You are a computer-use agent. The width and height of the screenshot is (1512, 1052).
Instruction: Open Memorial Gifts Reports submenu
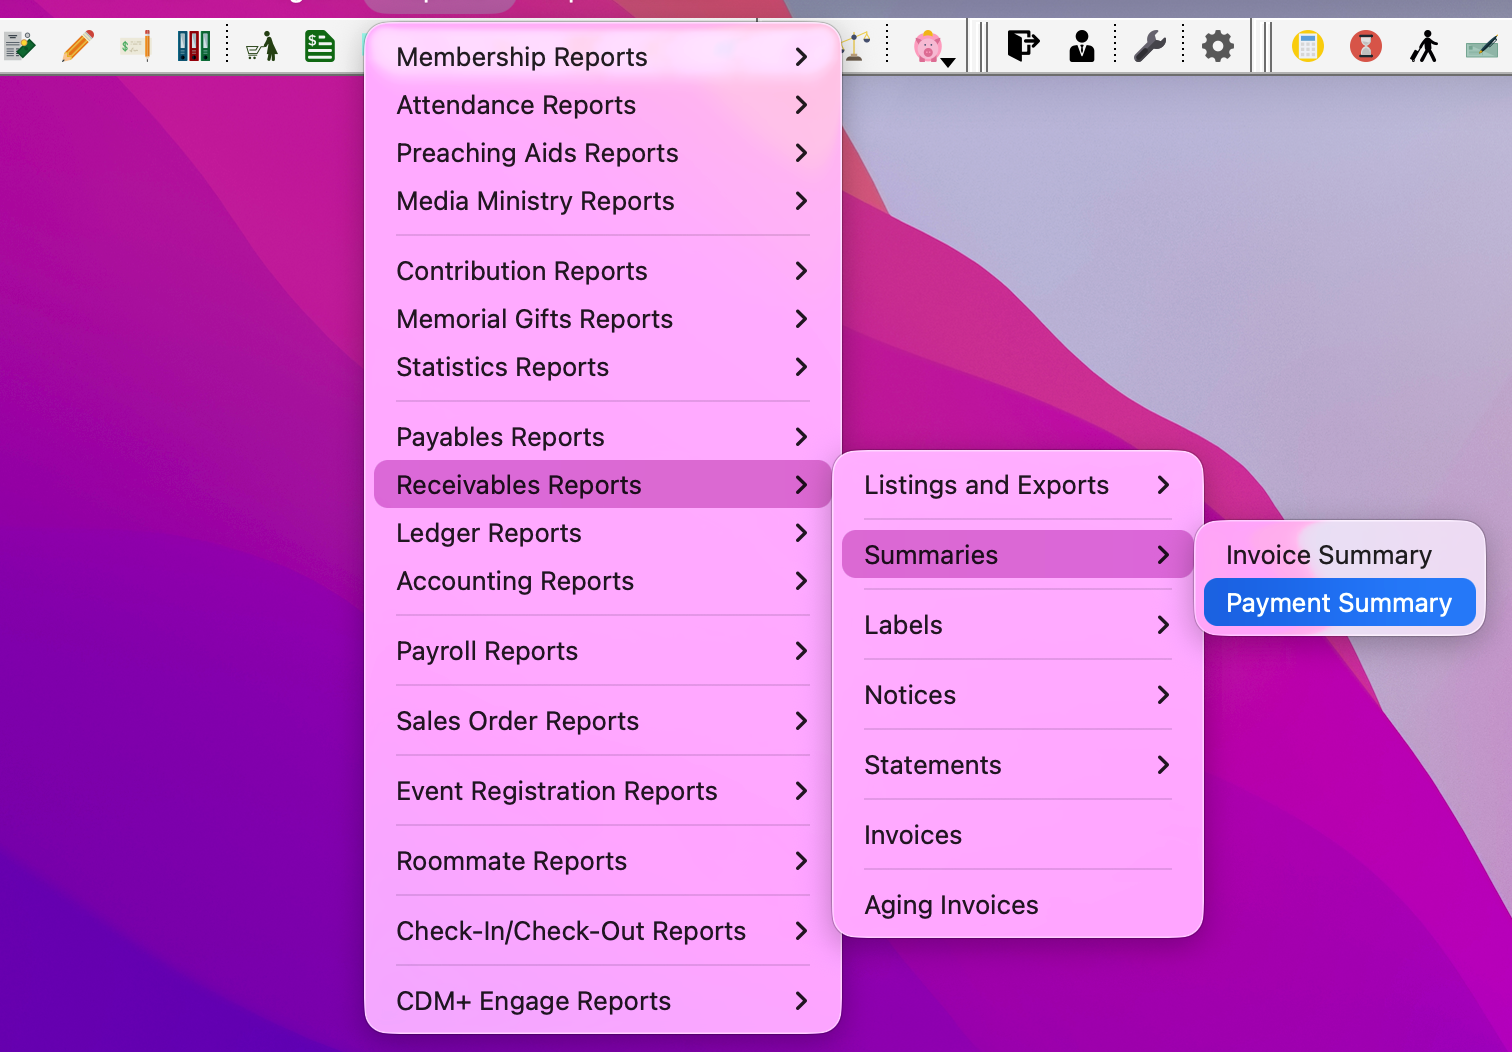point(603,319)
